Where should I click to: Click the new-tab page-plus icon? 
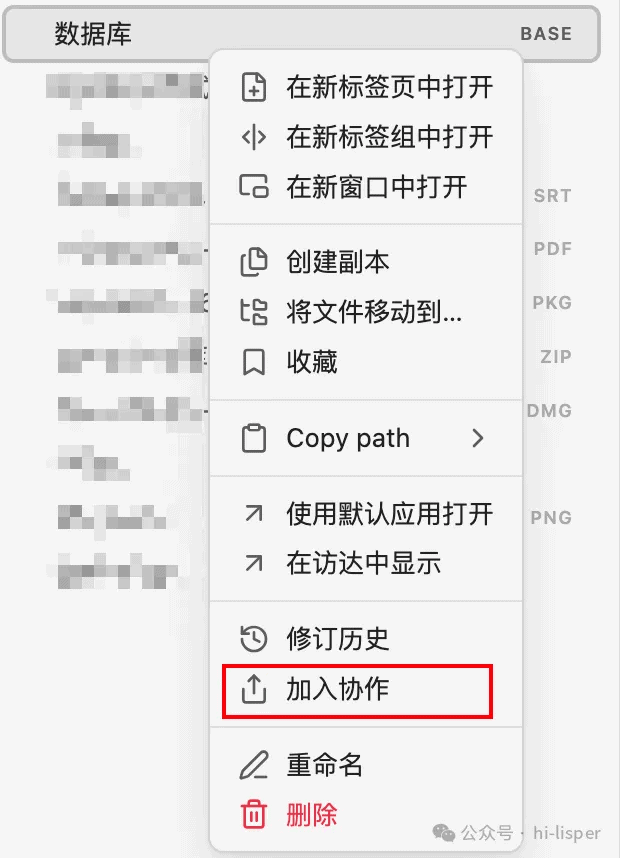pos(254,87)
